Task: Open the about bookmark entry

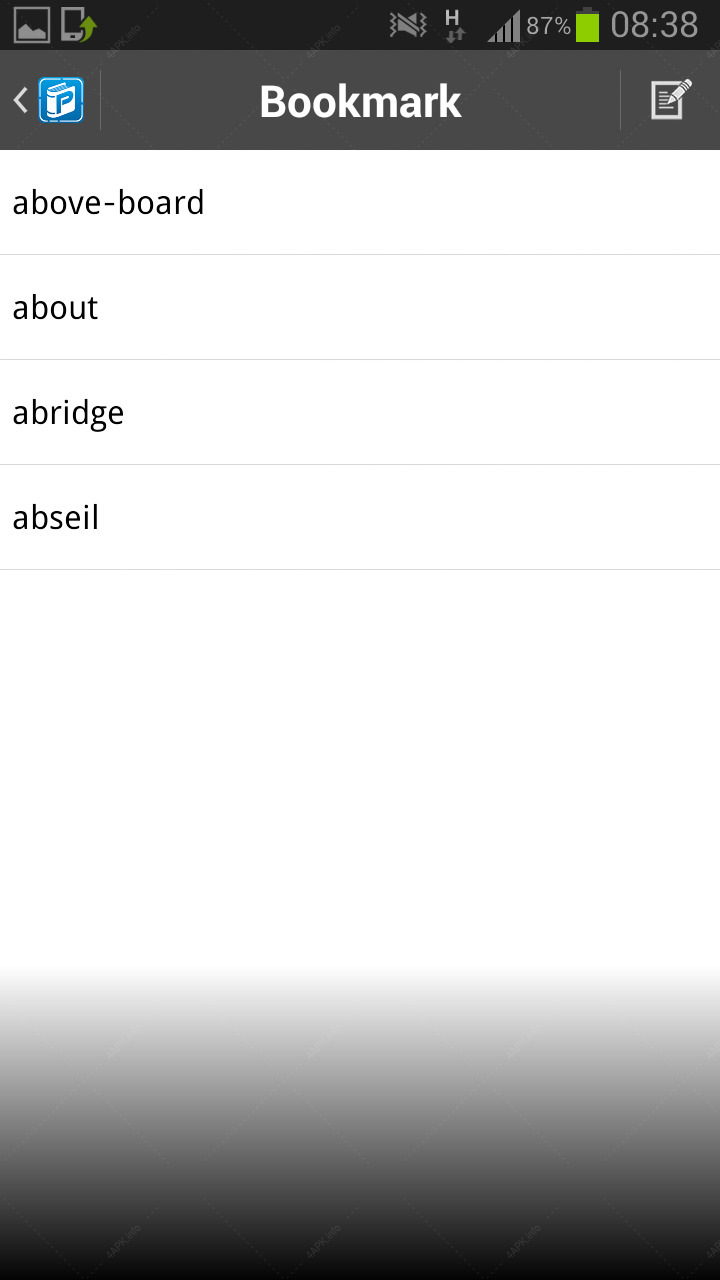Action: click(360, 307)
